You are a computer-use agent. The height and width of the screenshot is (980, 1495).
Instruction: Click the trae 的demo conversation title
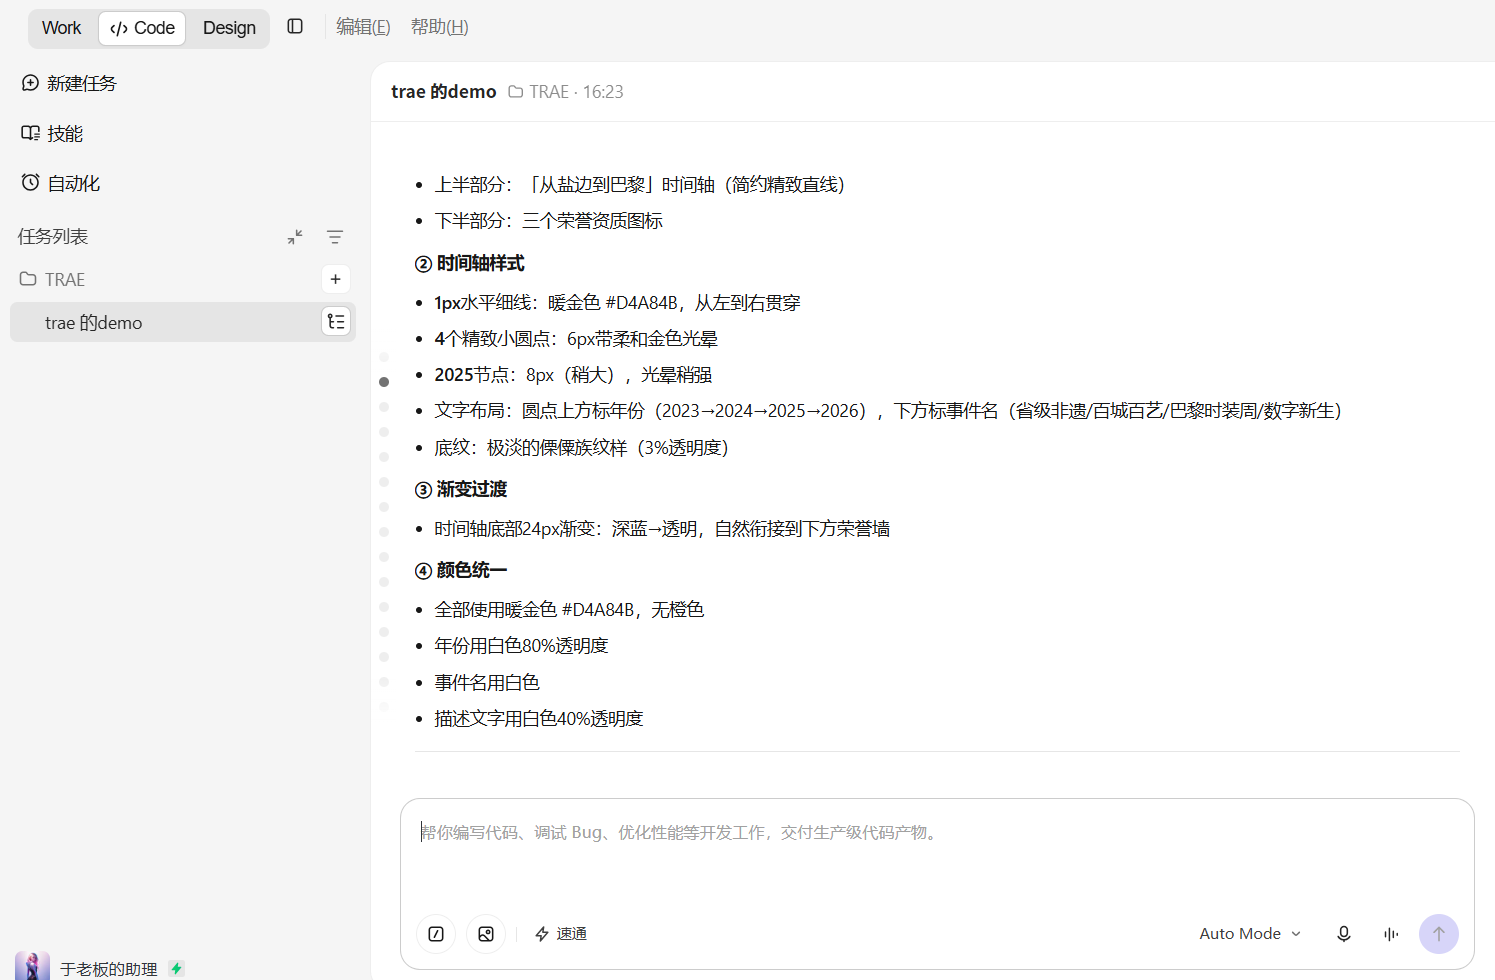(x=443, y=92)
